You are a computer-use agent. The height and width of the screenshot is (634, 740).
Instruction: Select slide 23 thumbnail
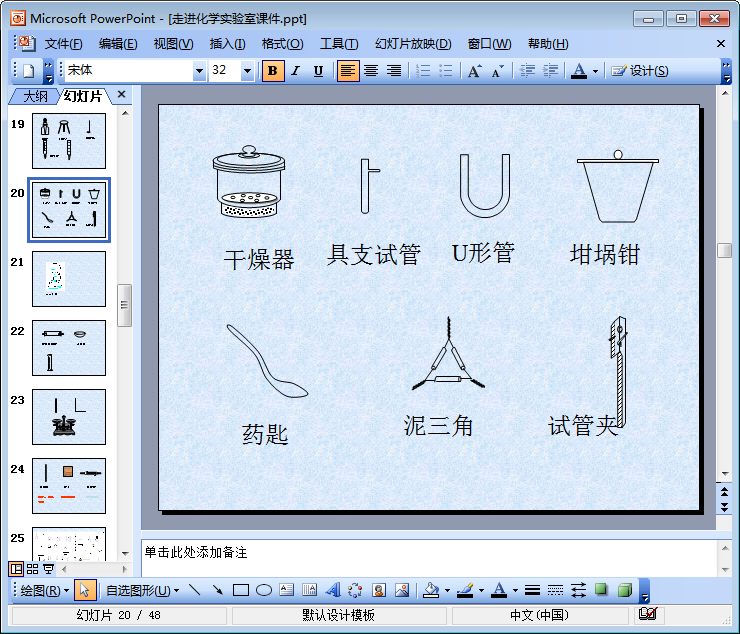[69, 417]
